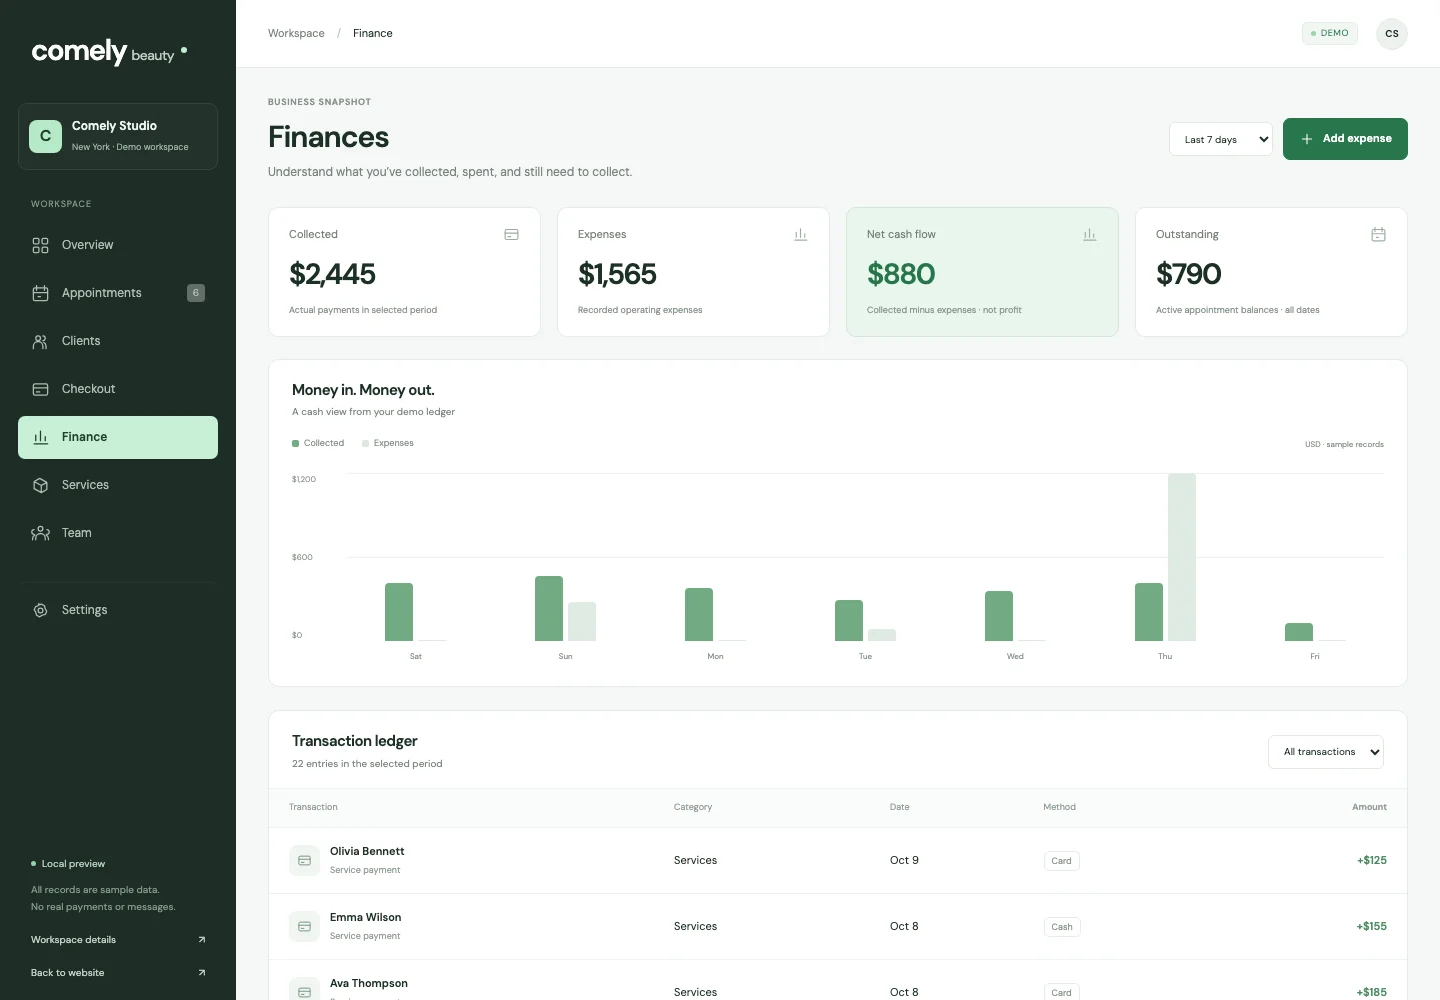Click Back to website link

(x=118, y=973)
